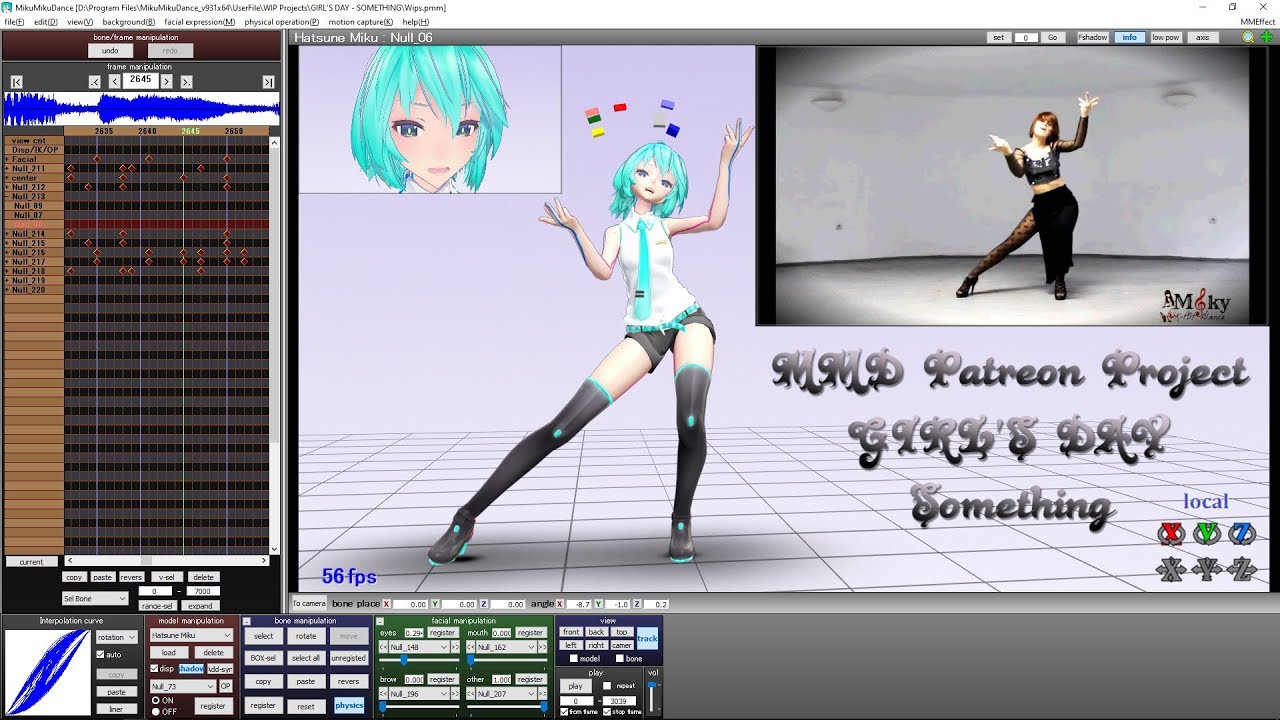Toggle the stop flame checkbox

click(x=608, y=712)
